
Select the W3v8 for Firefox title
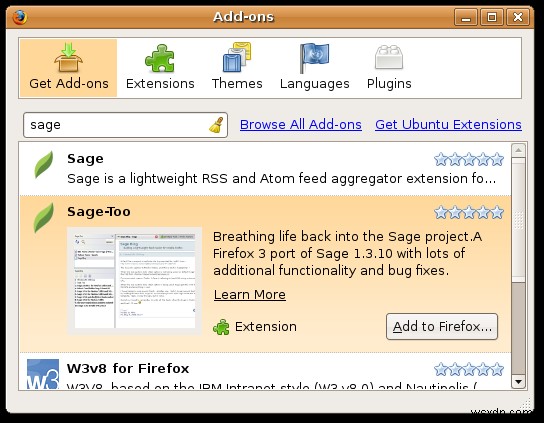tap(128, 368)
